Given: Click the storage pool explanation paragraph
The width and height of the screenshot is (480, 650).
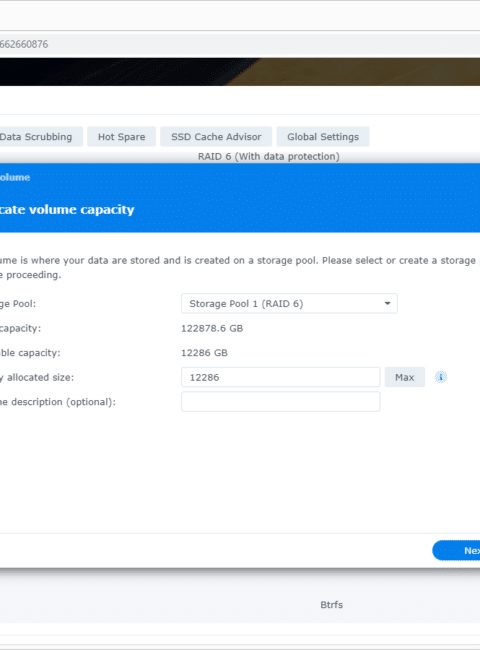Looking at the screenshot, I should point(238,267).
